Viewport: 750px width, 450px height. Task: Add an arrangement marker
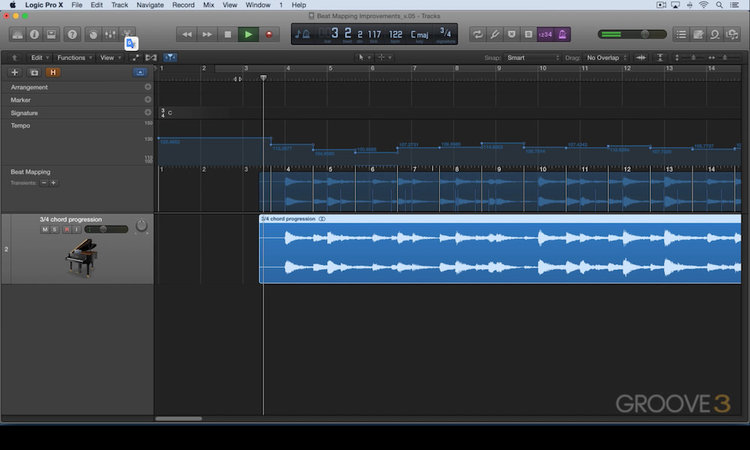coord(148,87)
